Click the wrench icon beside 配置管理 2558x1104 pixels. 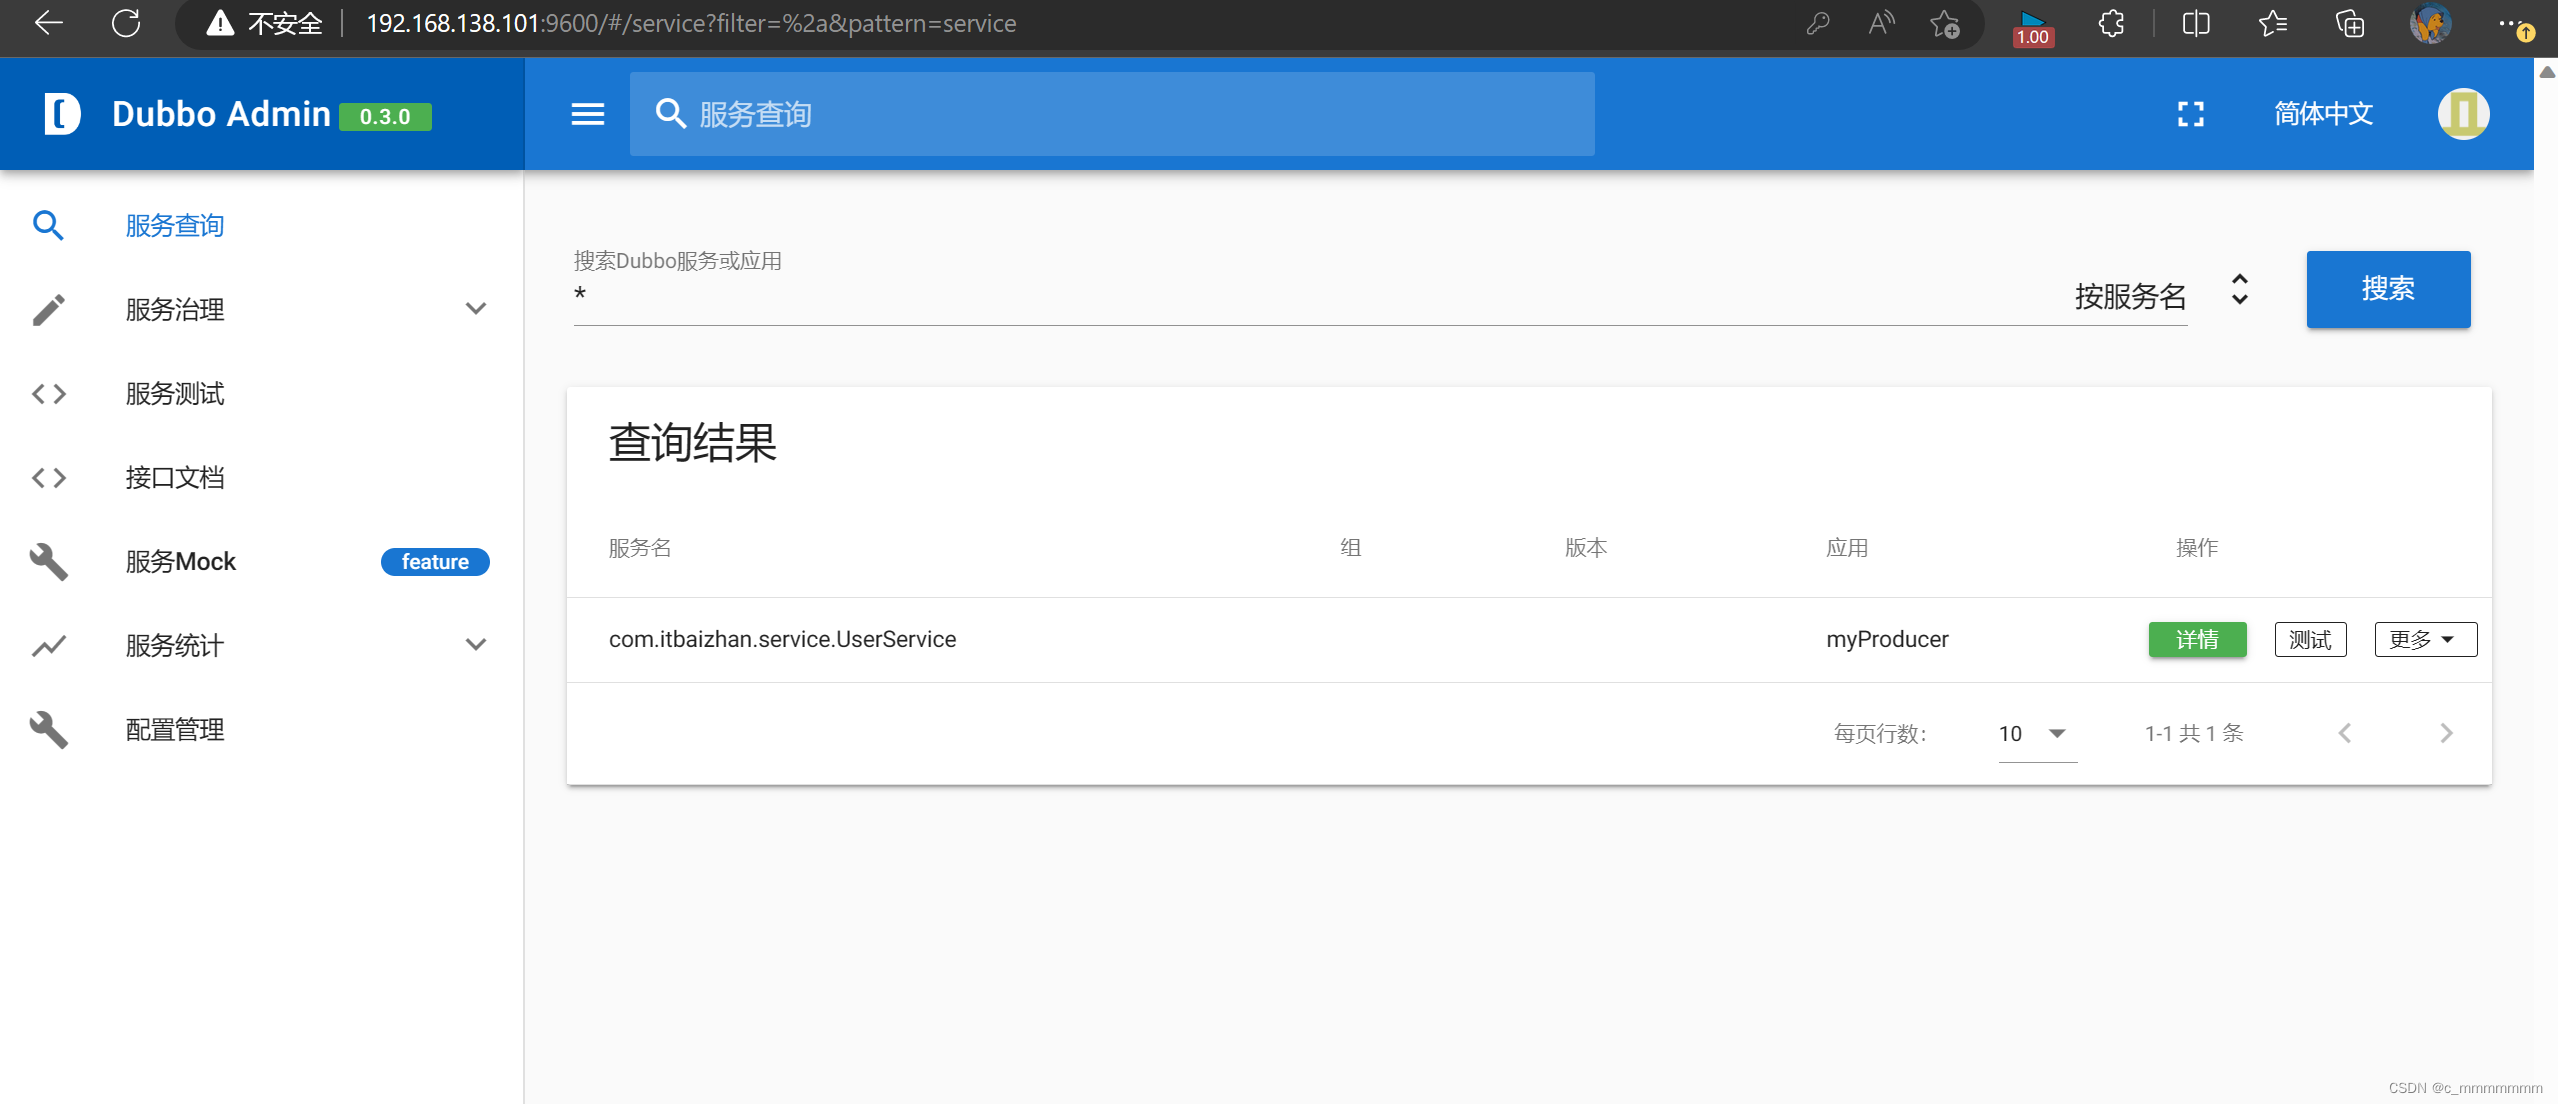(x=48, y=730)
